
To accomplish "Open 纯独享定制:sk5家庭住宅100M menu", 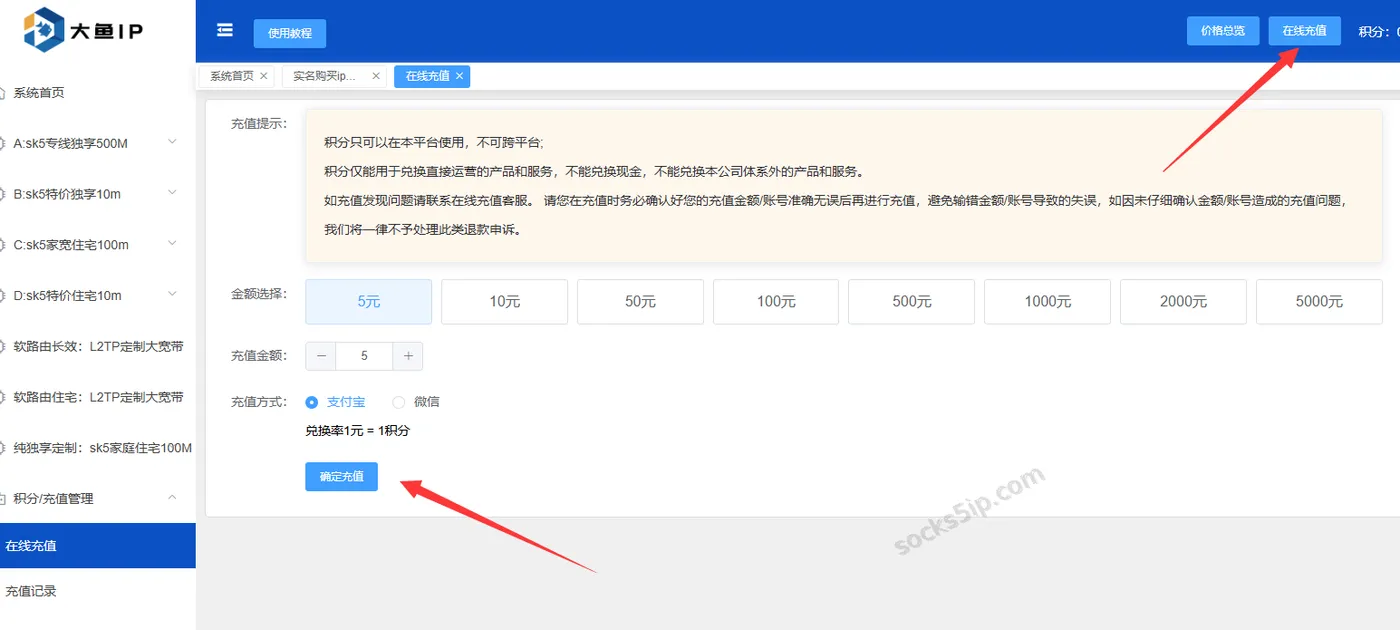I will coord(97,448).
